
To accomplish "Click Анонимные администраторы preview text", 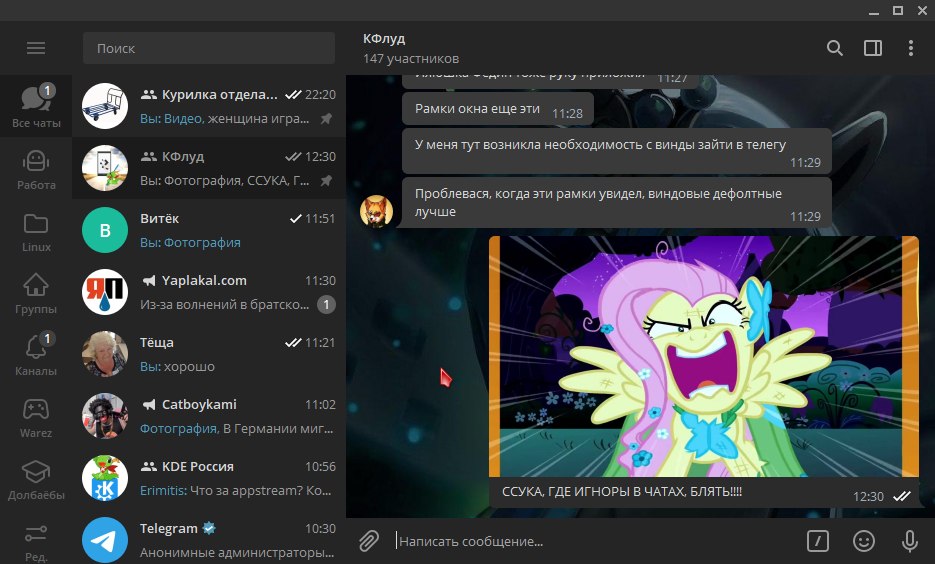I will click(237, 553).
